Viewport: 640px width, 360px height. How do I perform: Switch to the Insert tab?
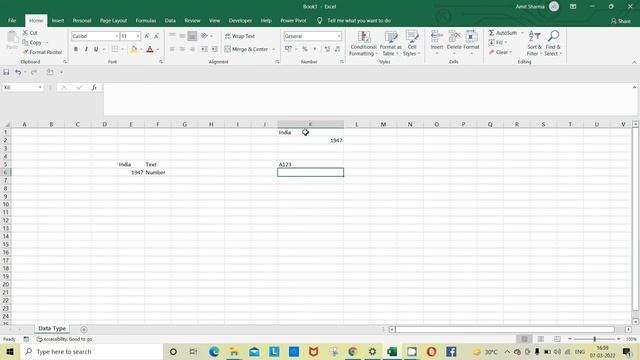click(x=58, y=20)
